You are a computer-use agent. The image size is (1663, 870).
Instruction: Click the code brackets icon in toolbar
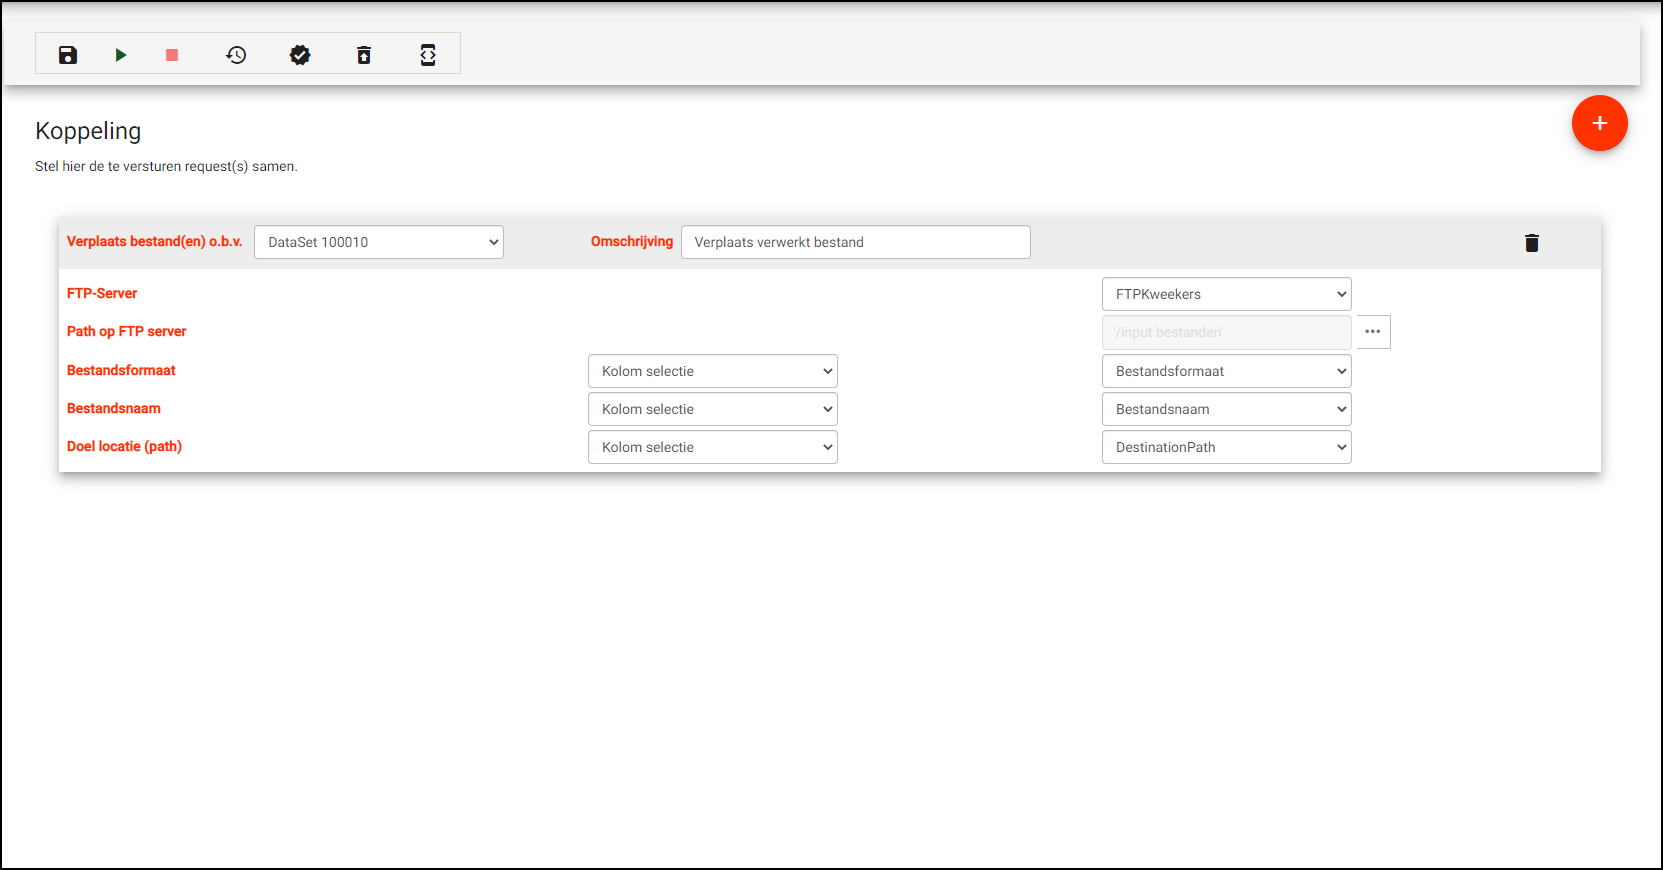coord(428,55)
